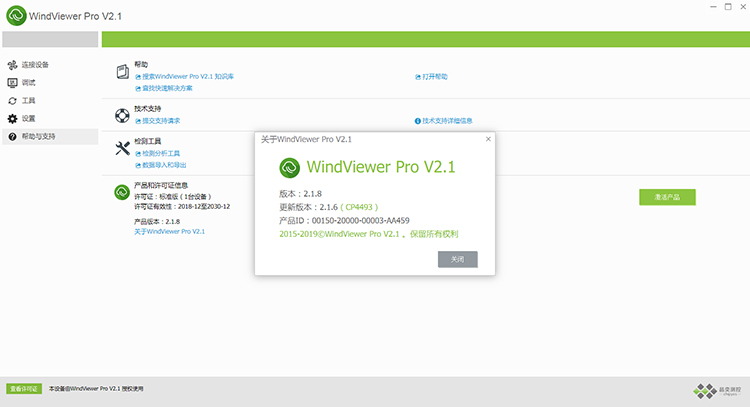
Task: Click the green 2015-2019 copyright line
Action: [x=369, y=234]
